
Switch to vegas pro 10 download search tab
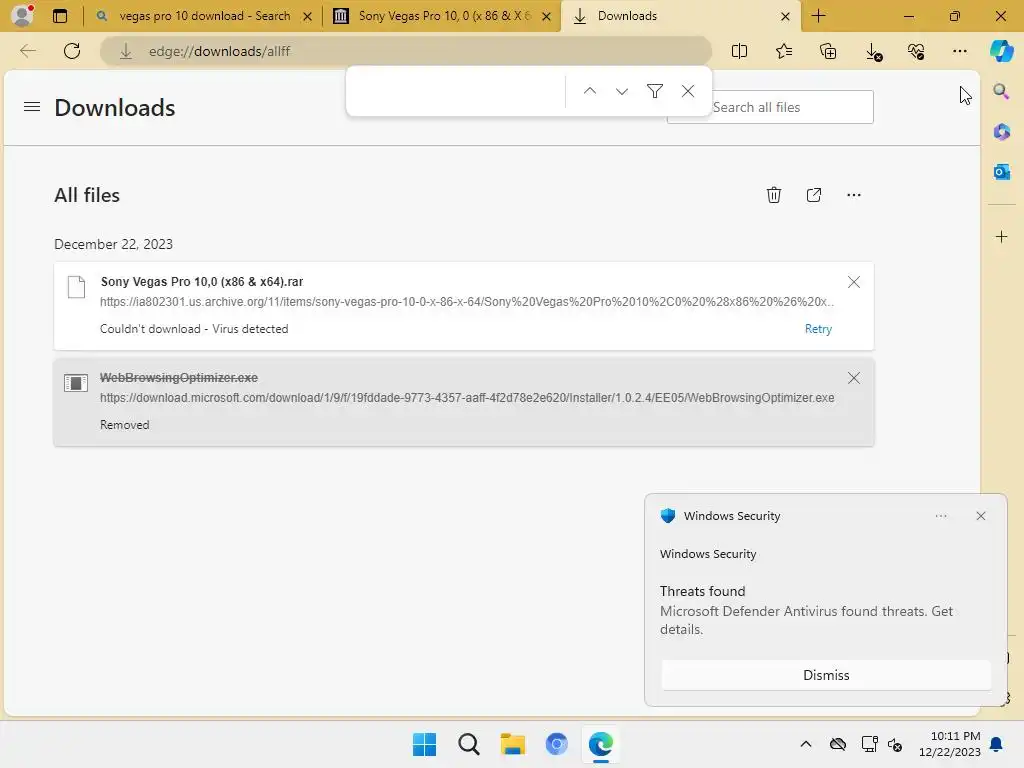[204, 16]
